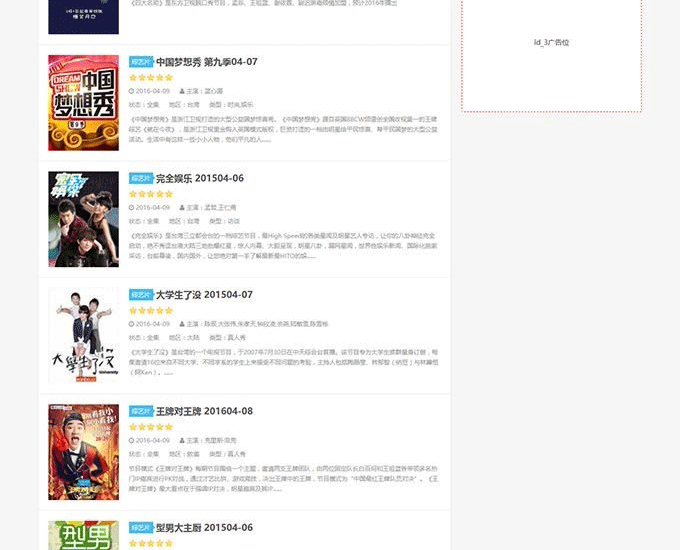Click the ld_3广告位 ad placeholder box
This screenshot has width=680, height=550.
(551, 56)
